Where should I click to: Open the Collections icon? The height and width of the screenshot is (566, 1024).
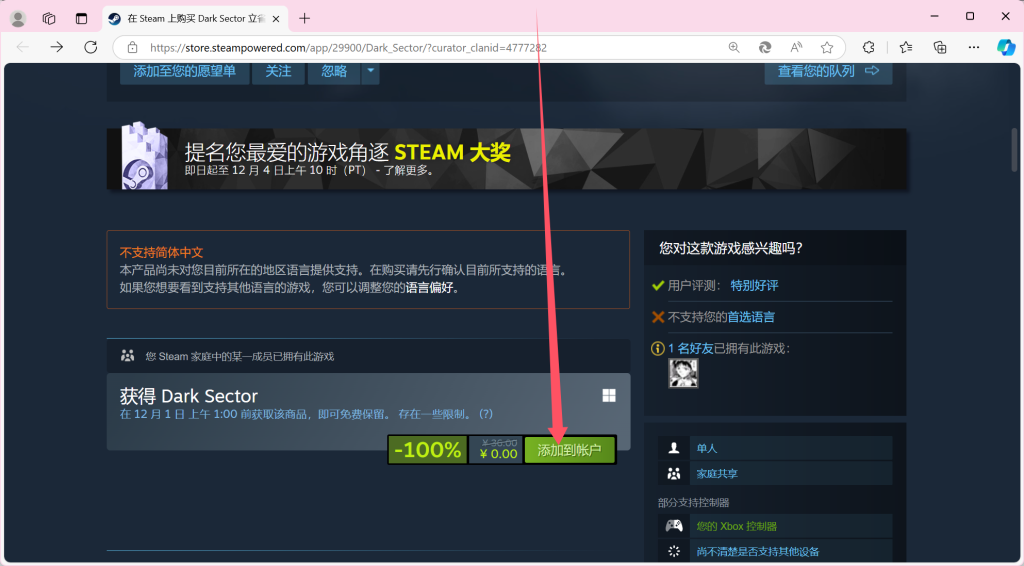(x=940, y=47)
